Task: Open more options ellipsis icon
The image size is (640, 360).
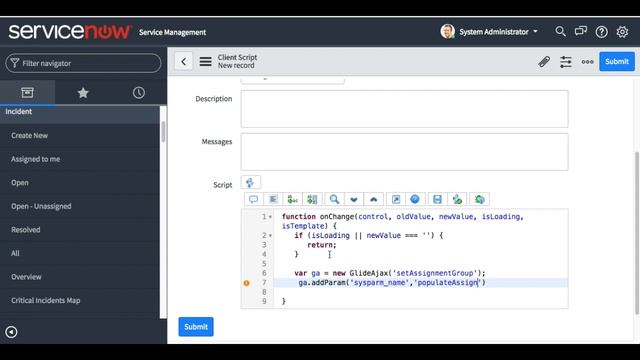Action: pyautogui.click(x=587, y=62)
